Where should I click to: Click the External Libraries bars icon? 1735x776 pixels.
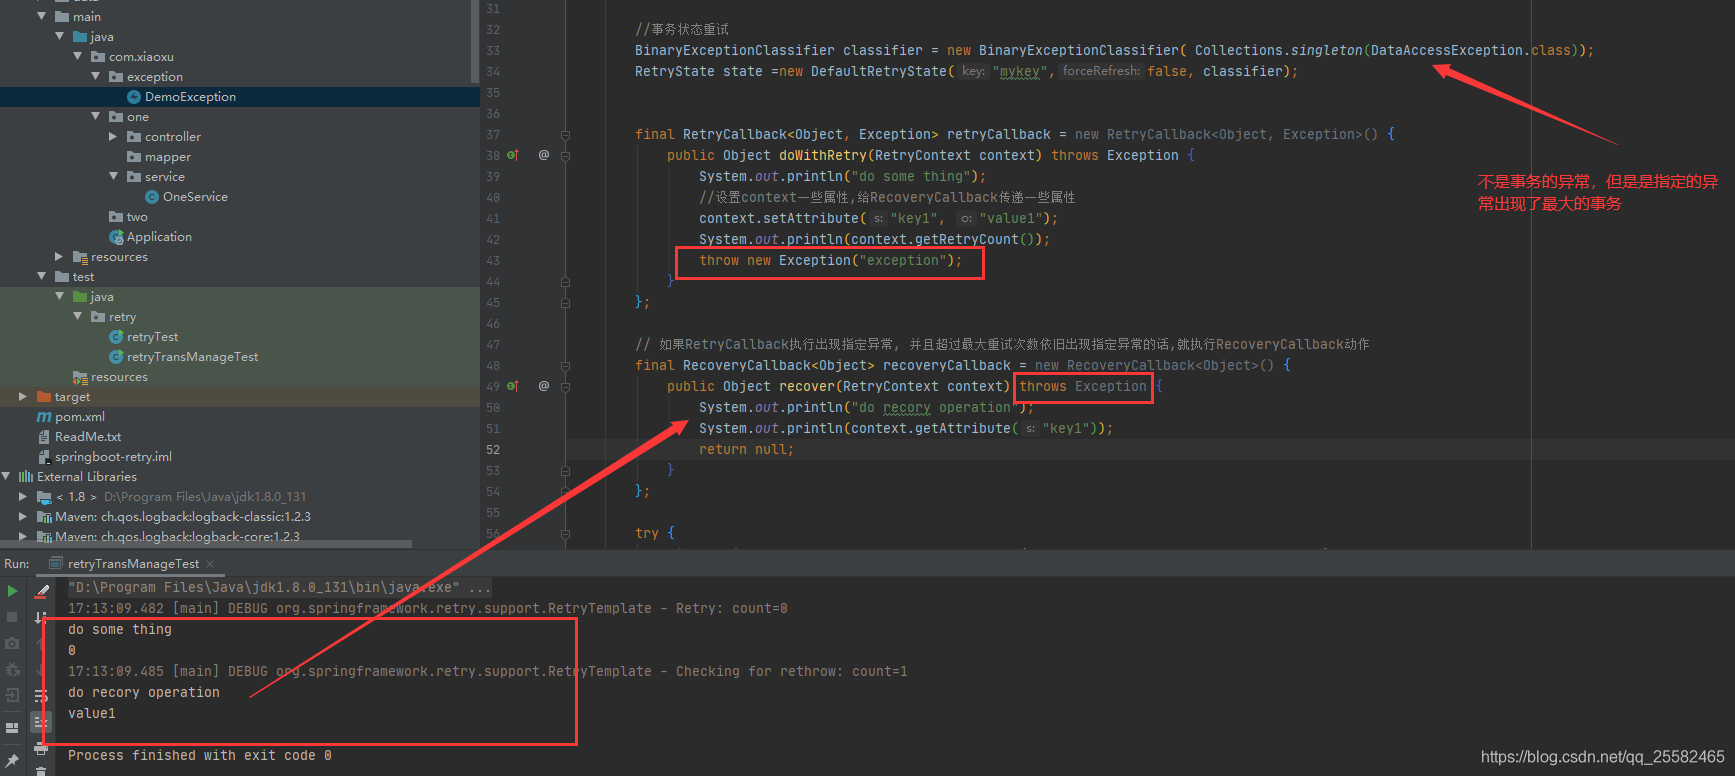point(26,477)
